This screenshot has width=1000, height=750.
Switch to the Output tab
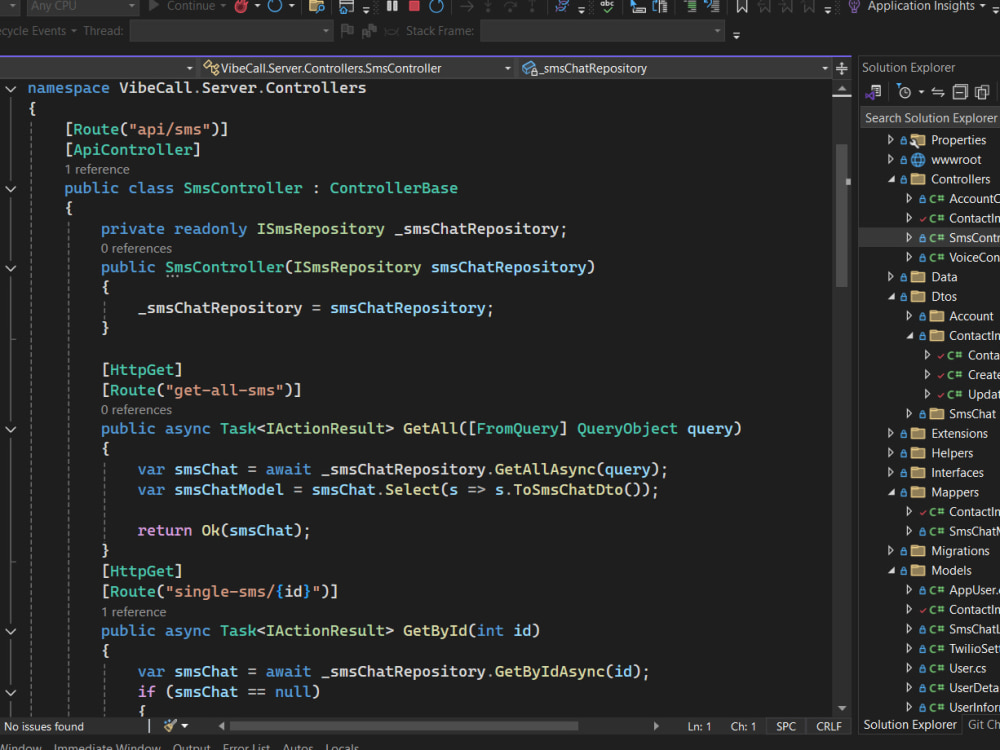point(191,746)
